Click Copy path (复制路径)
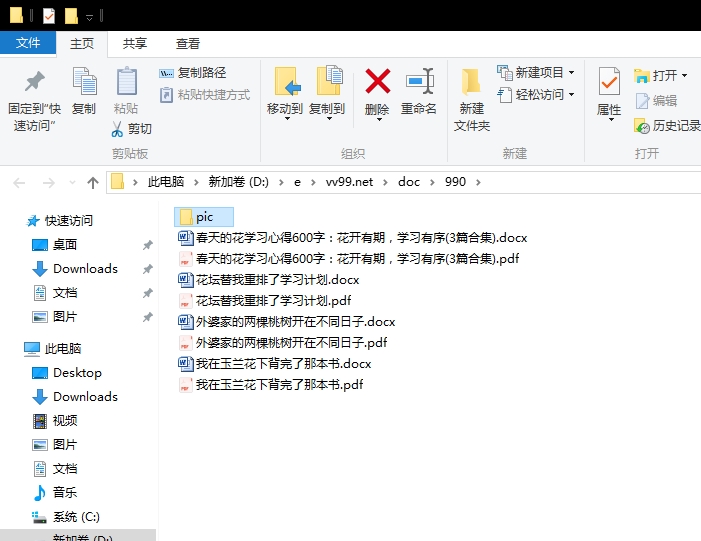 [193, 72]
